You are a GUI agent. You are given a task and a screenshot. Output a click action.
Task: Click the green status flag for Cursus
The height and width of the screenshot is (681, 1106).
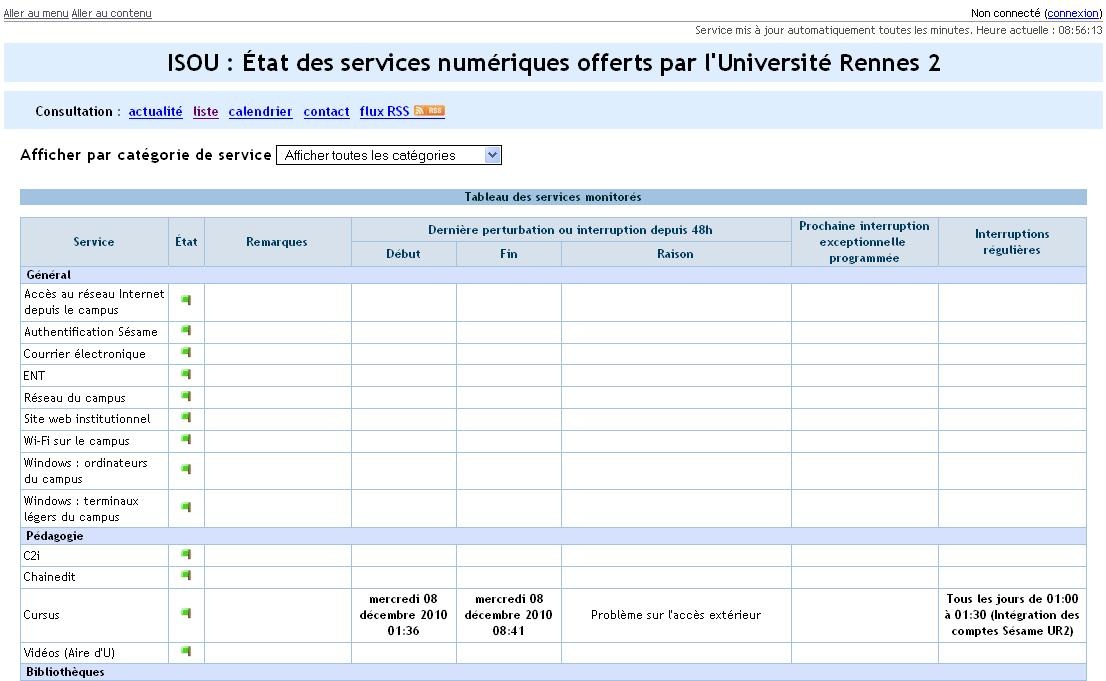point(186,614)
